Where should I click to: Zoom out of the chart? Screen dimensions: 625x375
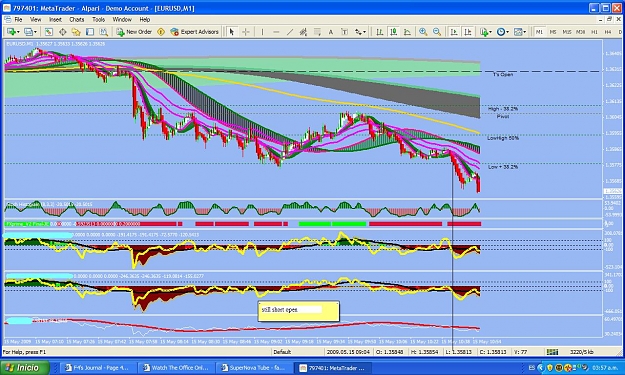pyautogui.click(x=437, y=32)
